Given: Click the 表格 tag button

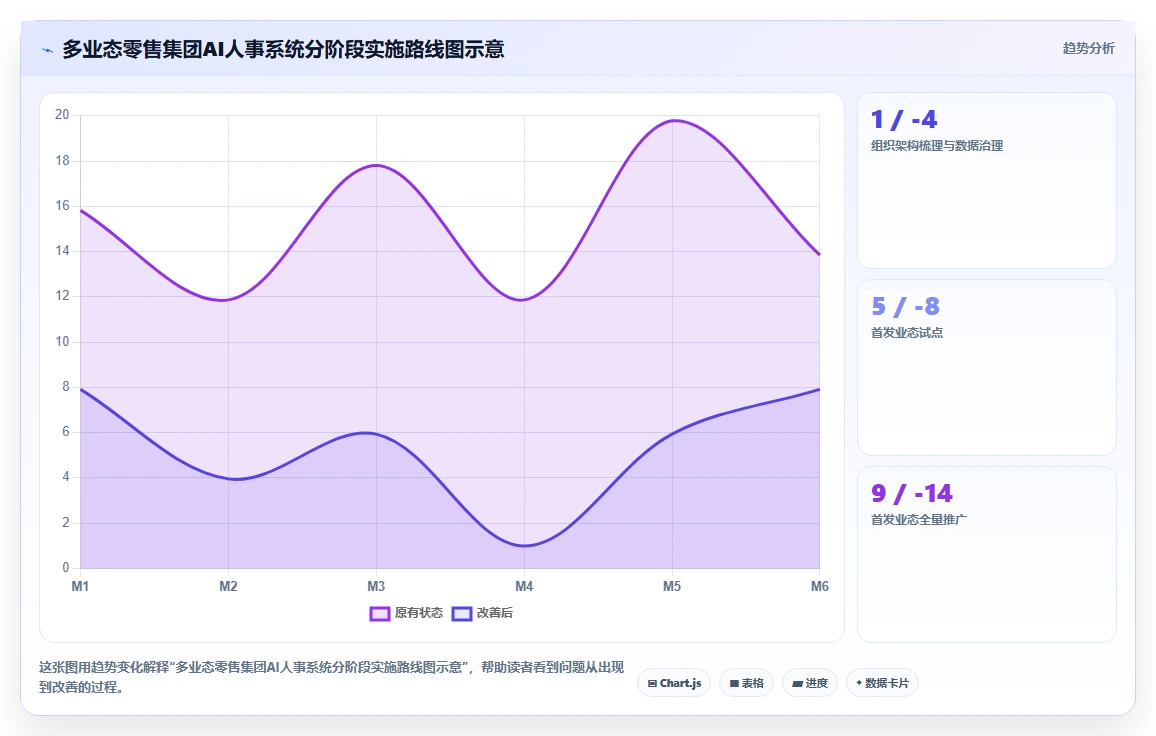Looking at the screenshot, I should (x=746, y=683).
